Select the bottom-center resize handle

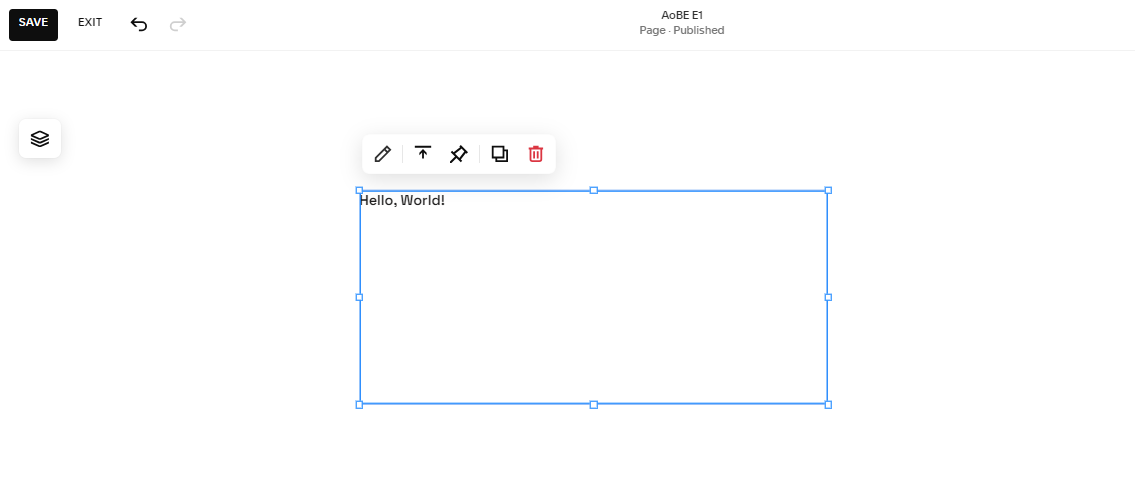[x=594, y=404]
